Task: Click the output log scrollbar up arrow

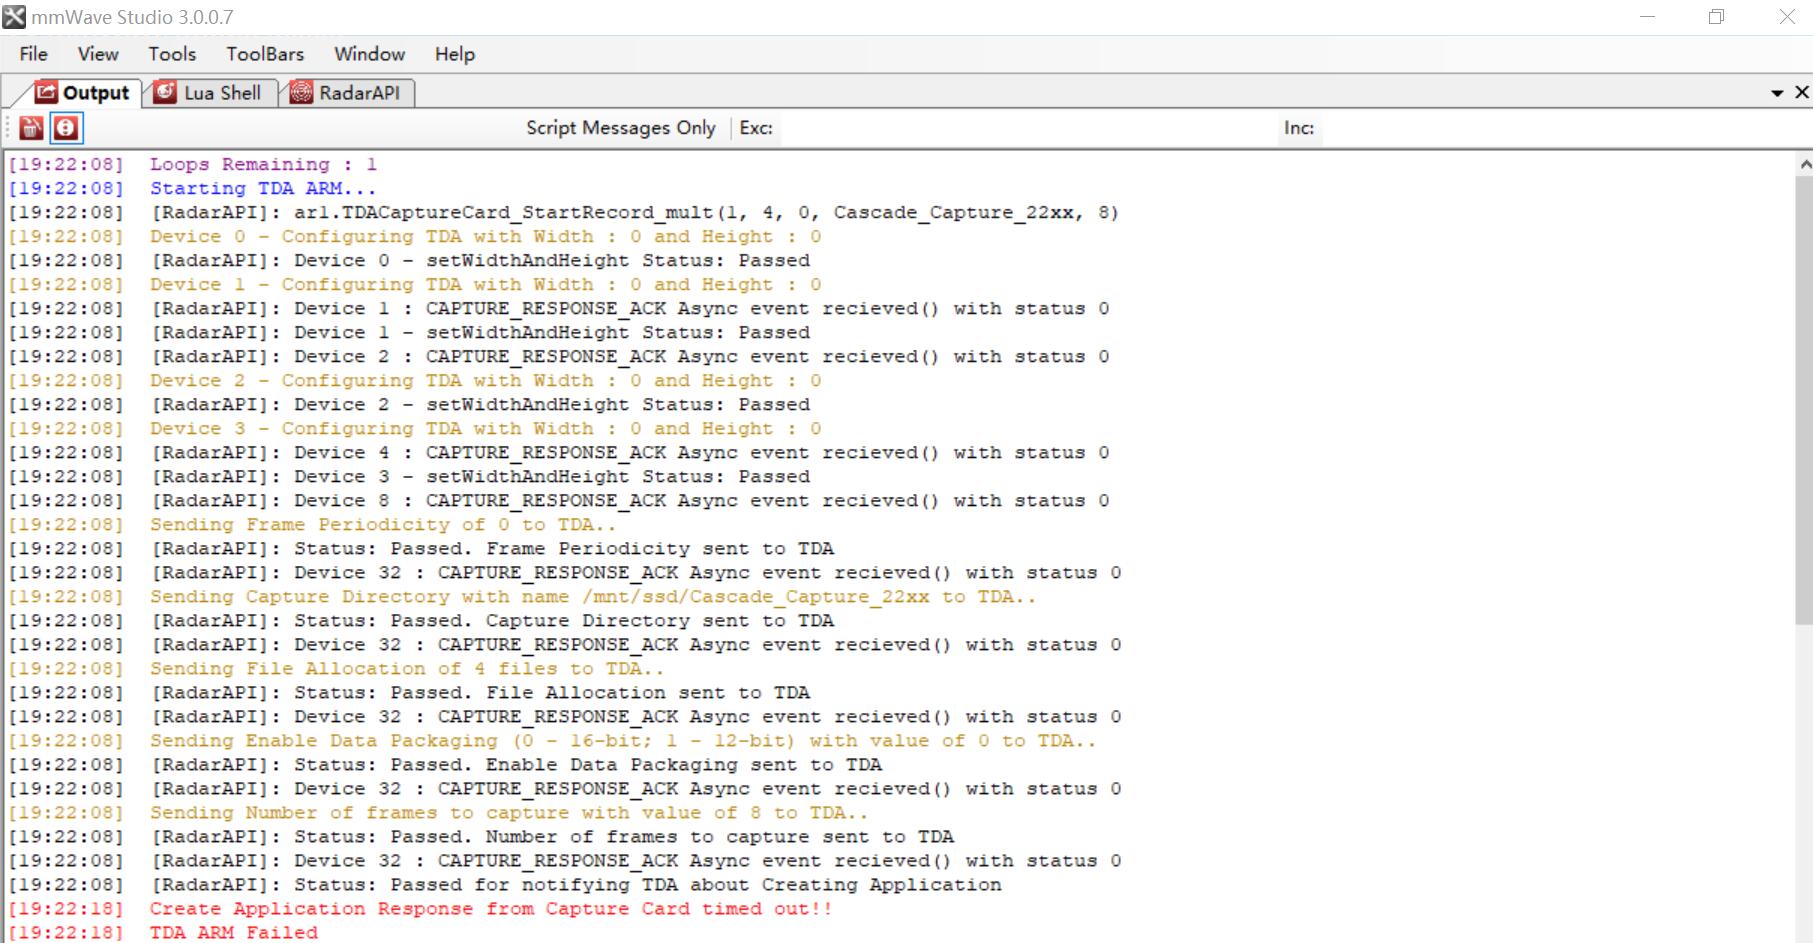Action: click(1804, 164)
